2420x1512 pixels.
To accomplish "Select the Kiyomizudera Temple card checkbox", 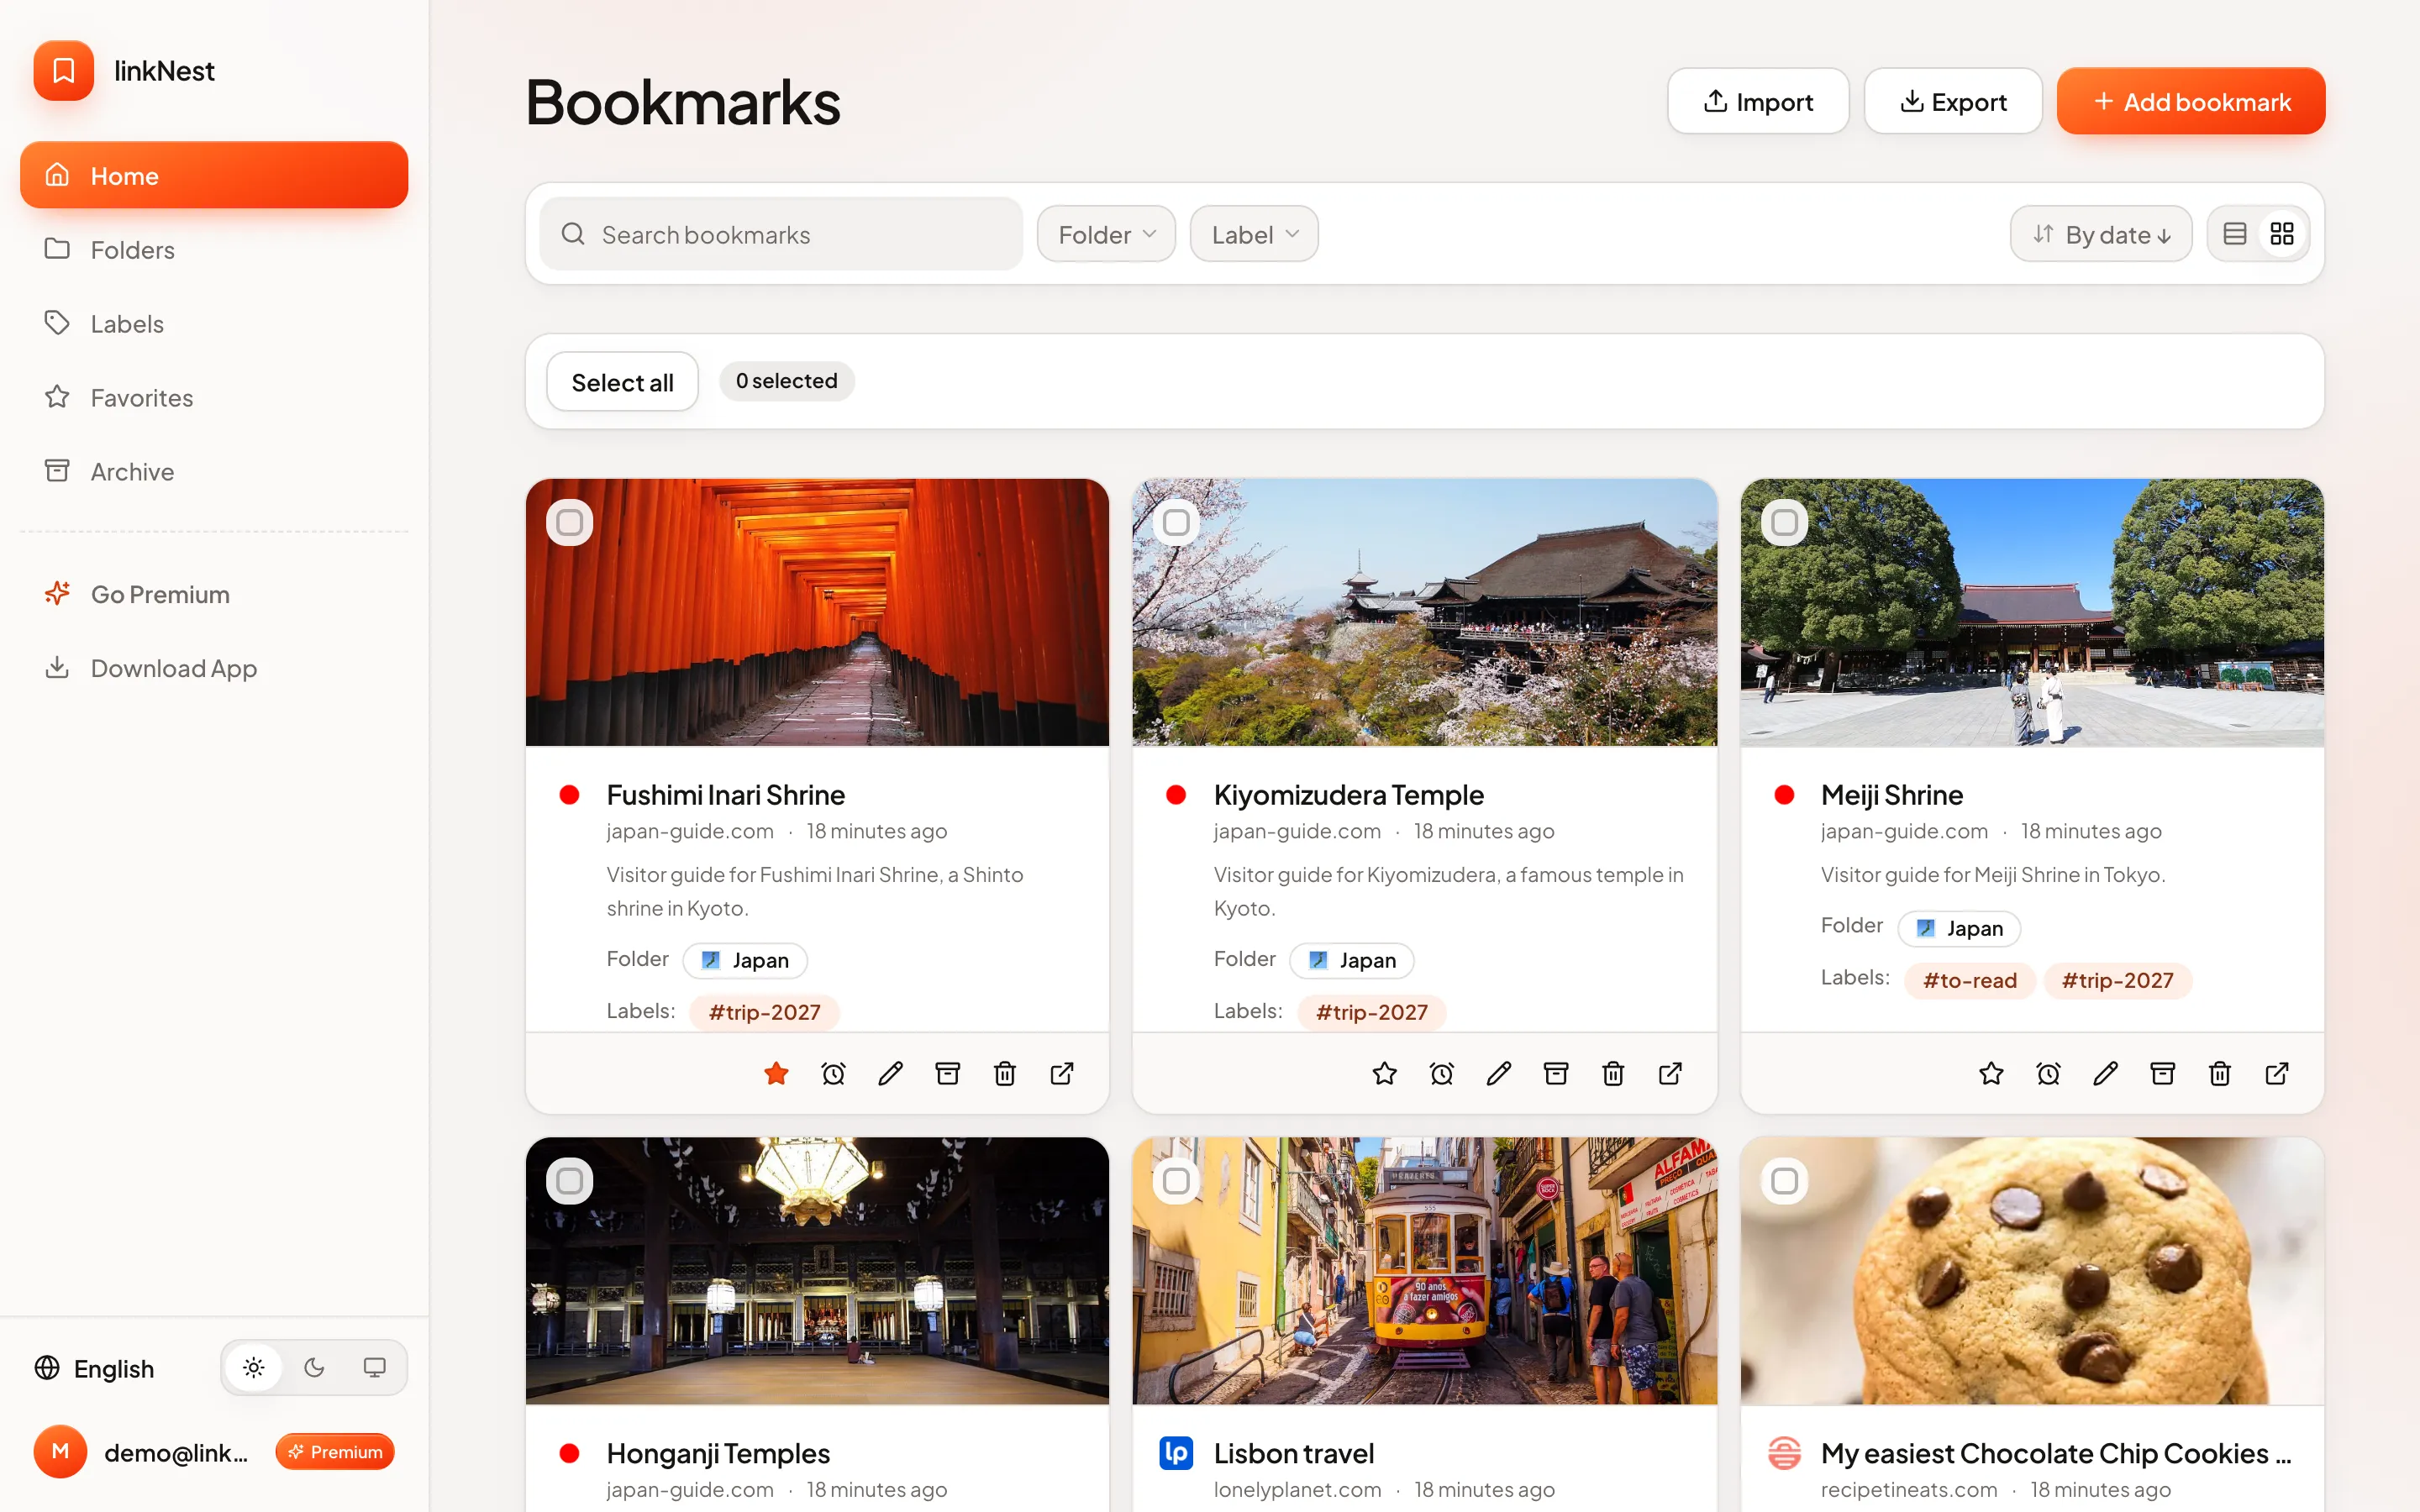I will coord(1176,522).
